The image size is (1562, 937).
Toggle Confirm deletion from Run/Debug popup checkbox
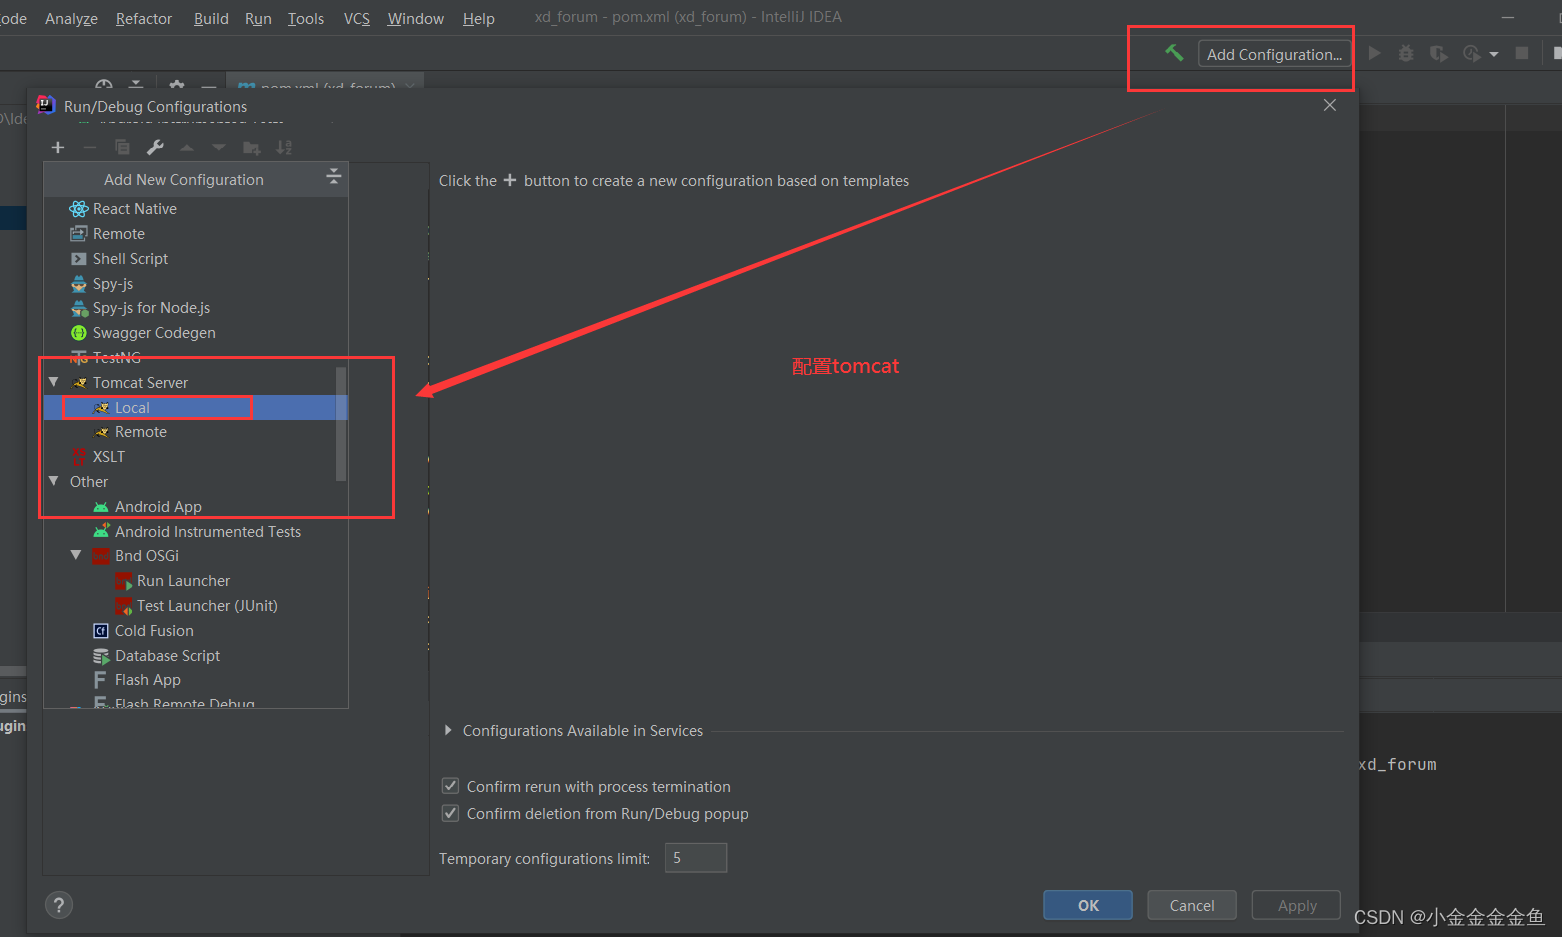click(x=451, y=813)
